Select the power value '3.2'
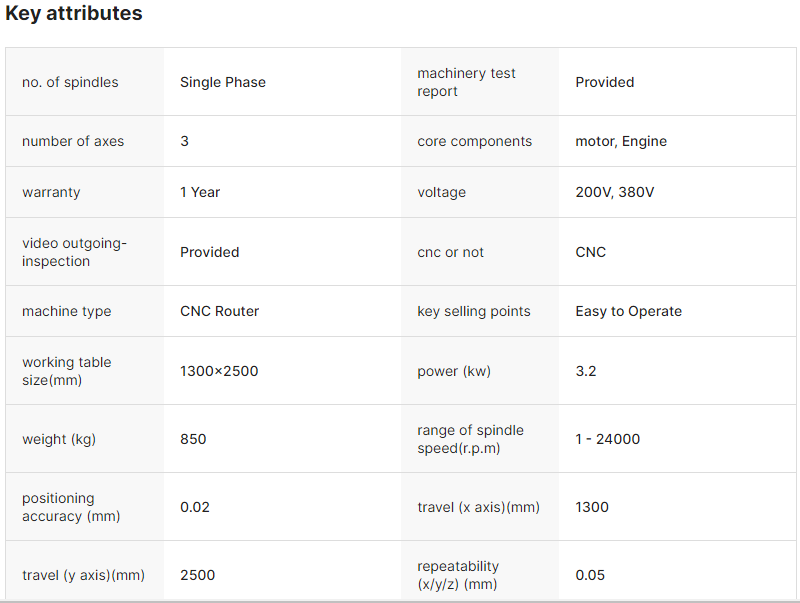Screen dimensions: 800x603 point(586,371)
